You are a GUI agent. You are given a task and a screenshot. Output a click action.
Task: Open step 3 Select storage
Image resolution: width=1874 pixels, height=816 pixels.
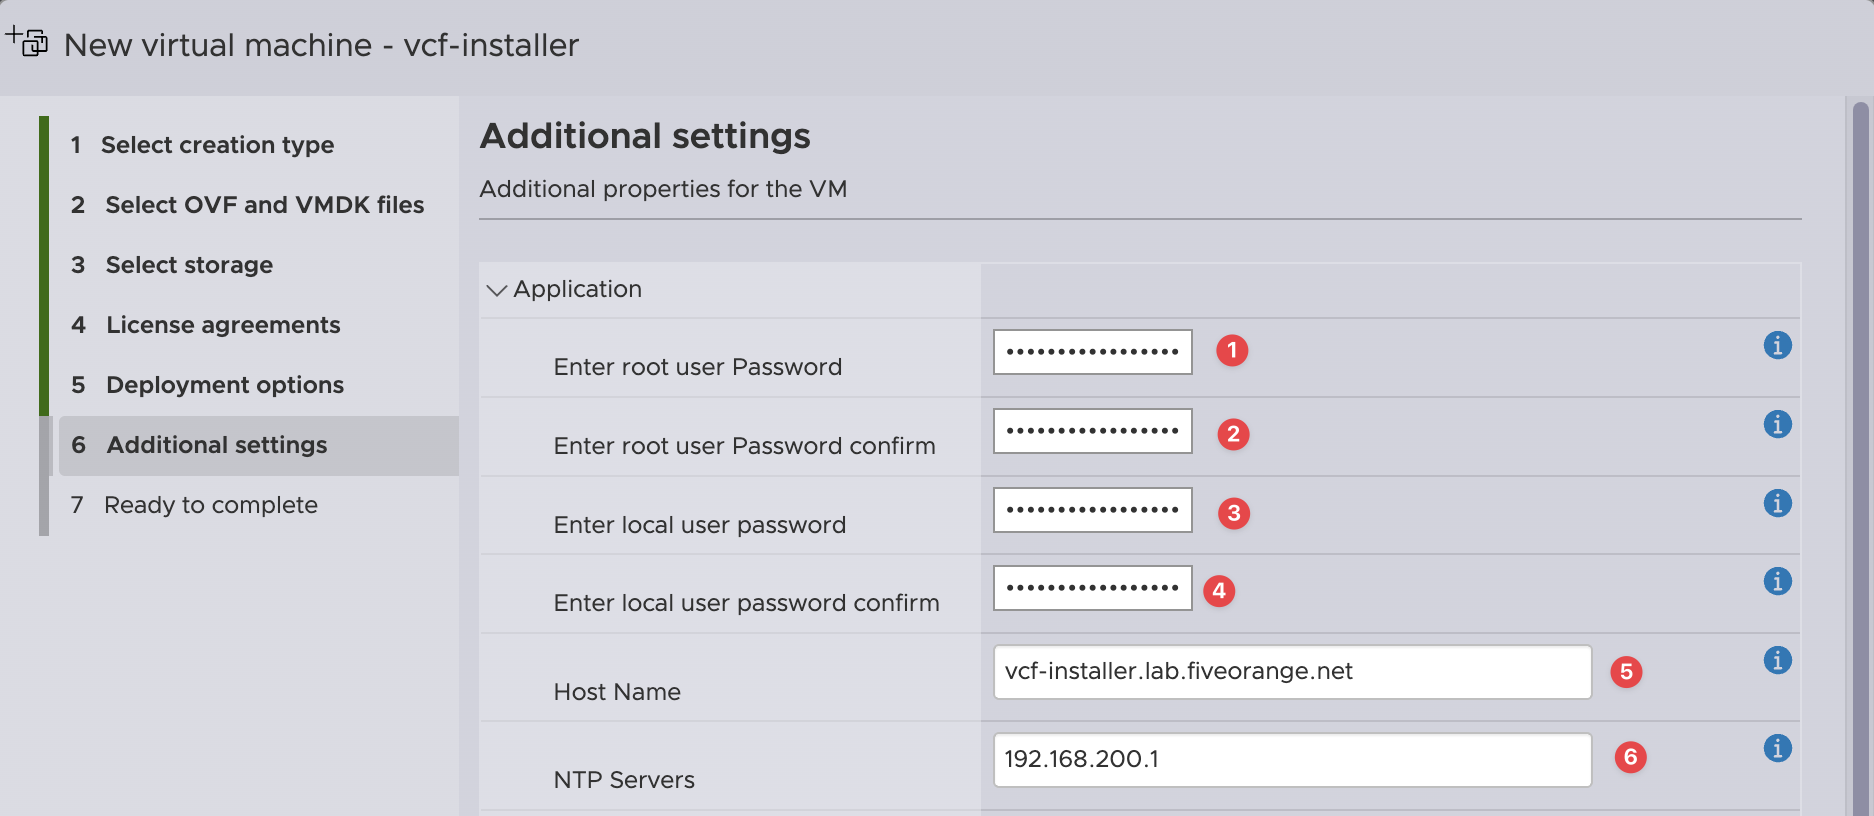click(x=189, y=265)
